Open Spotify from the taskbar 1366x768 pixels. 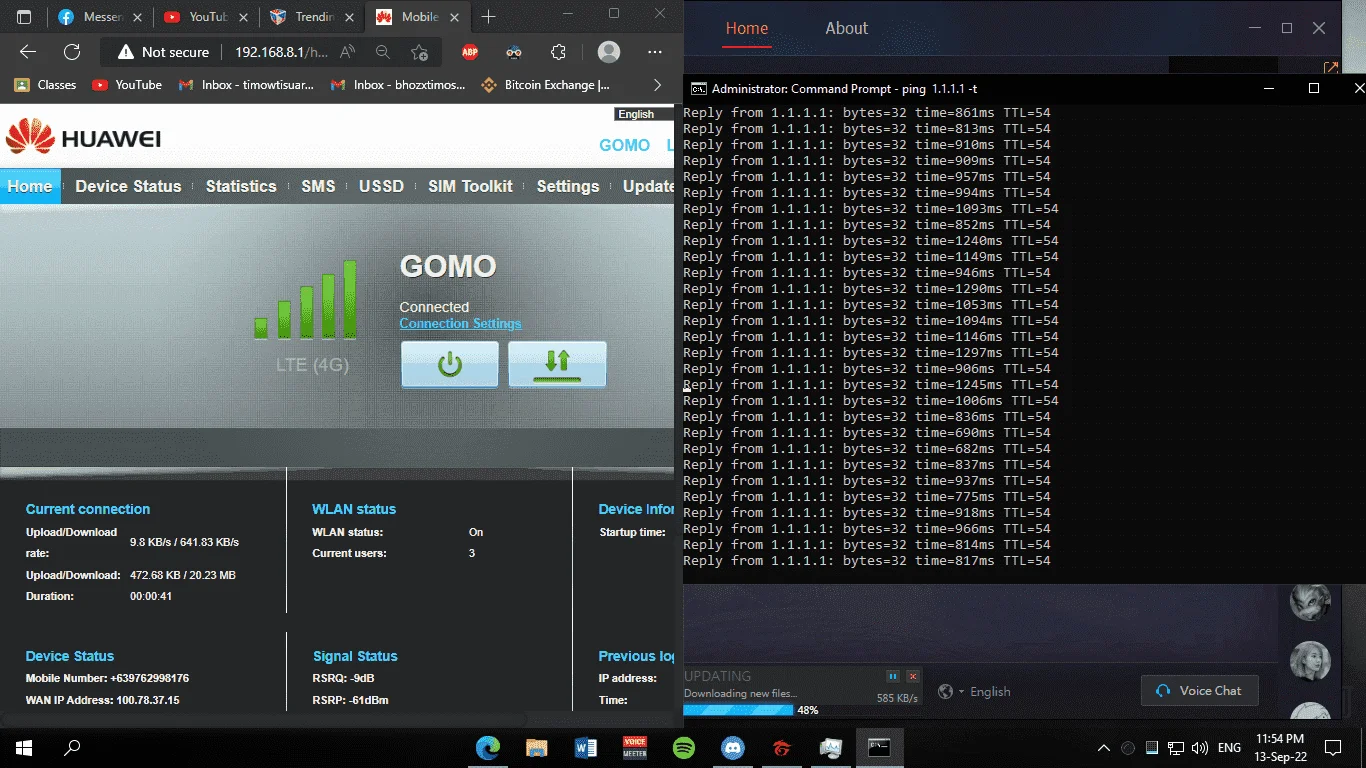[684, 747]
